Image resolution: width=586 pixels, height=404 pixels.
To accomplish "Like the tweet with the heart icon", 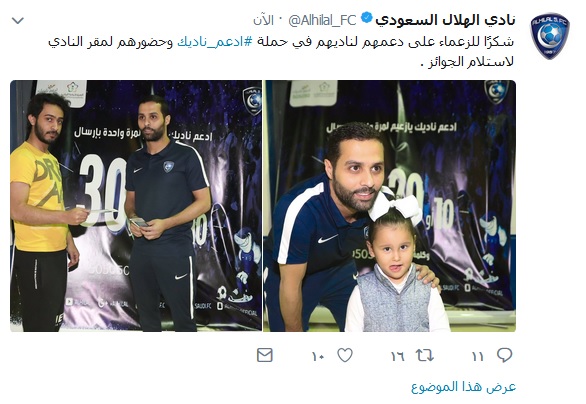I will tap(345, 355).
